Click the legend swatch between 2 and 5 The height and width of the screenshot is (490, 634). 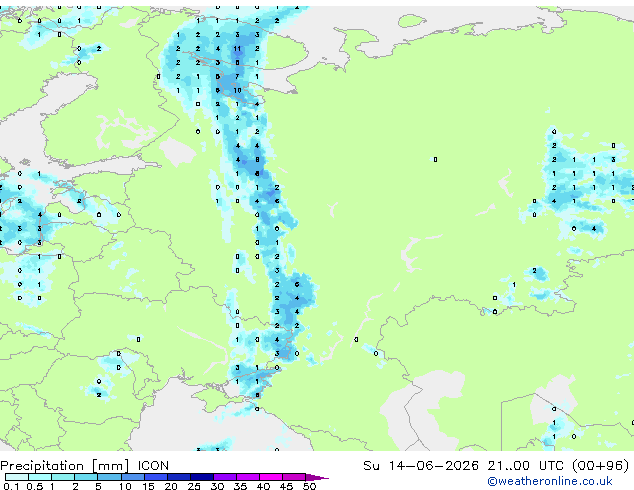(86, 477)
